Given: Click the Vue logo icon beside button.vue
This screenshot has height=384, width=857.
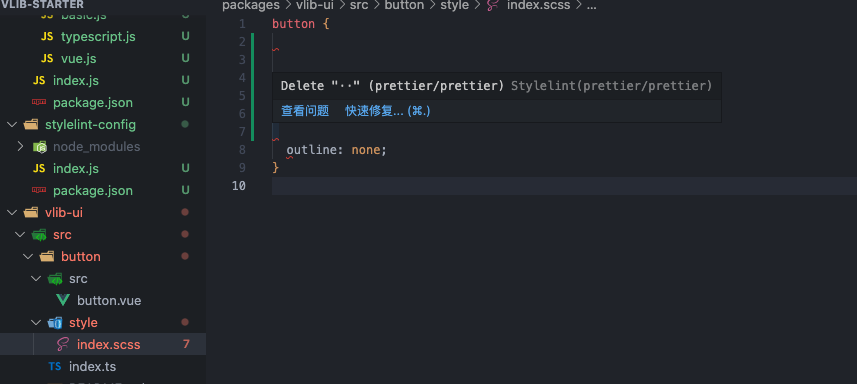Looking at the screenshot, I should coord(63,300).
